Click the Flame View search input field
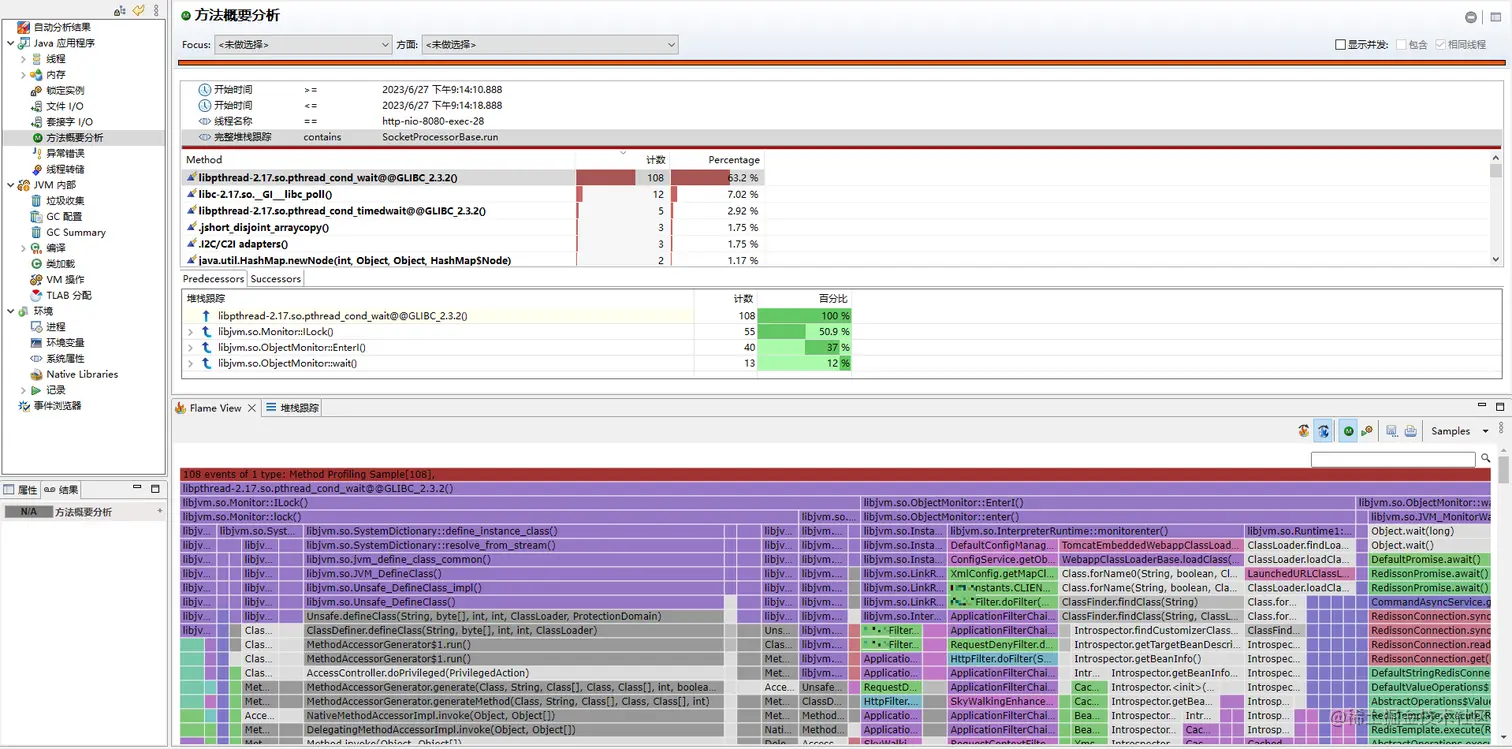The height and width of the screenshot is (749, 1512). pyautogui.click(x=1393, y=459)
